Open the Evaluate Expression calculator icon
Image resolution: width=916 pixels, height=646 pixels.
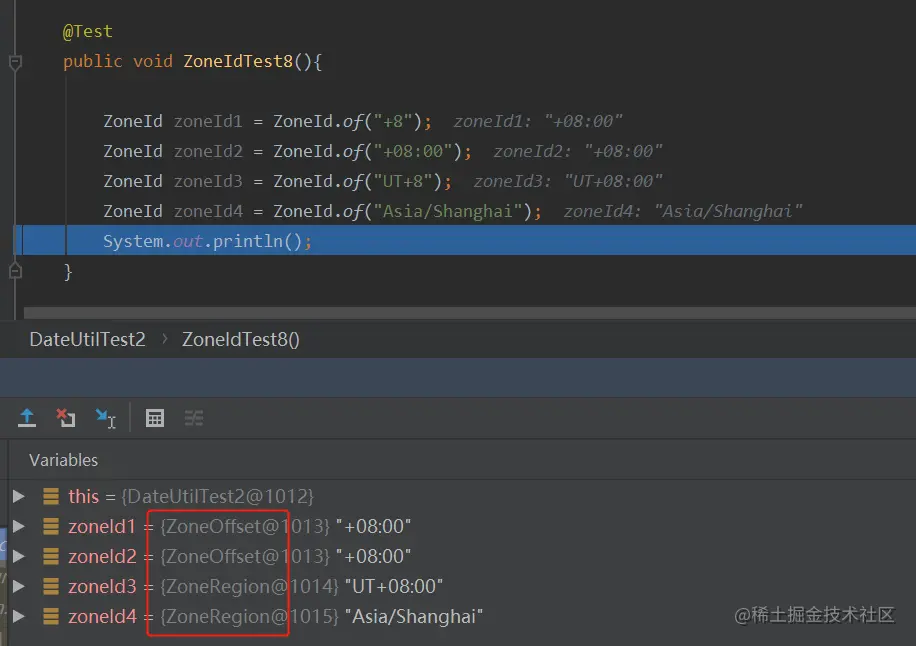click(x=155, y=418)
